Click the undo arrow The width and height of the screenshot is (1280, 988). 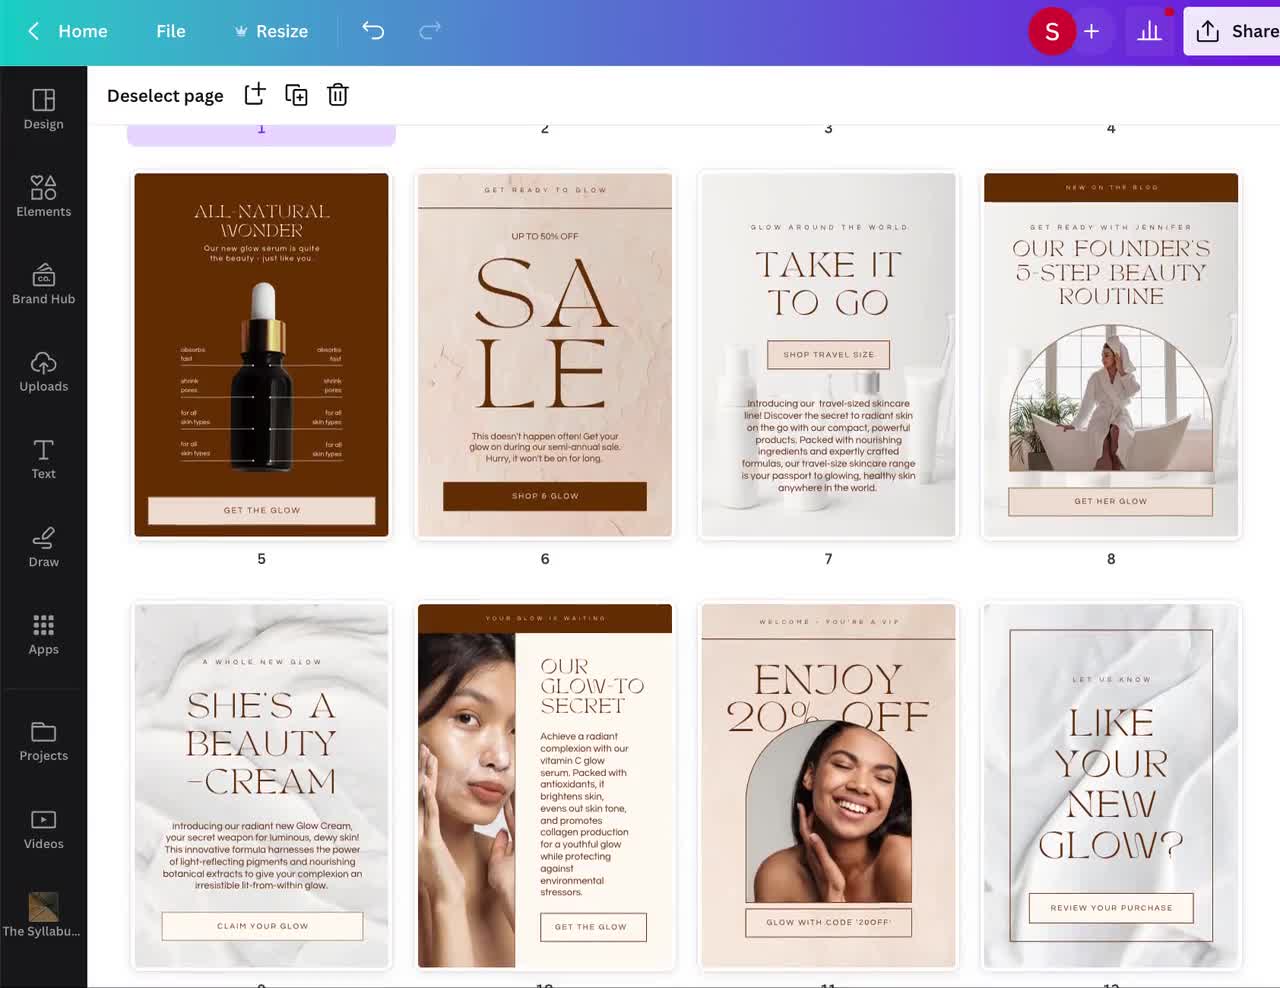point(373,31)
